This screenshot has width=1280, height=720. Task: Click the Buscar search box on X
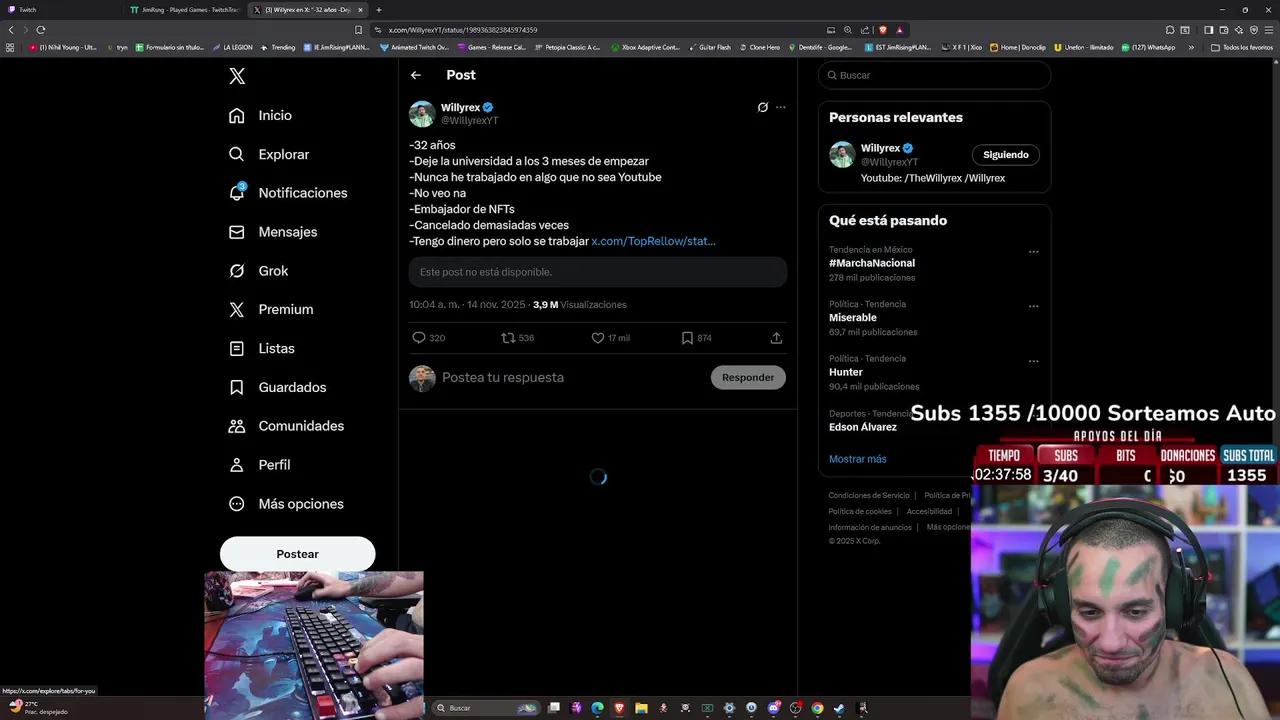(934, 75)
